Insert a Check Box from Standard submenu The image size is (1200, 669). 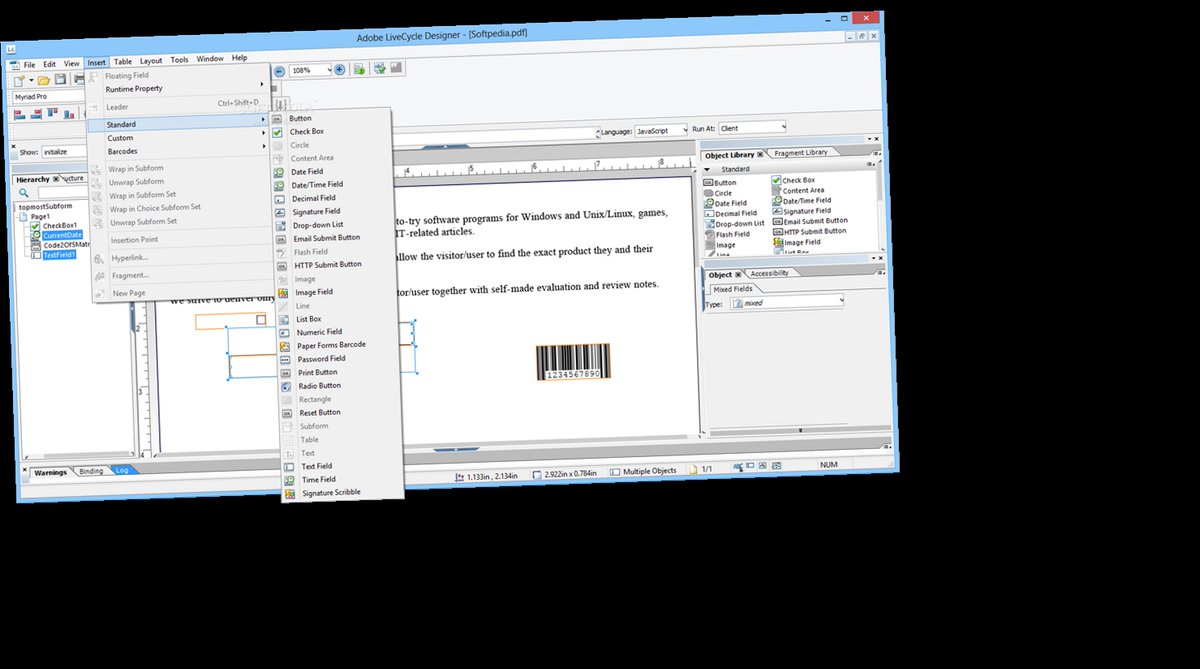point(306,132)
